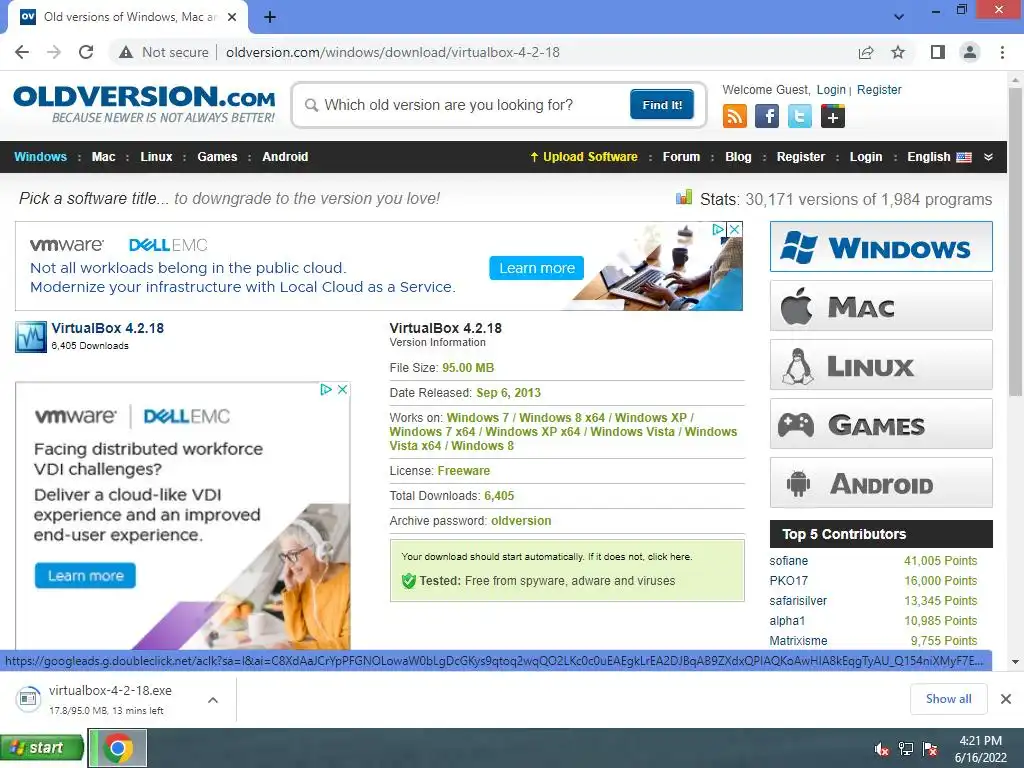Click Upload Software in navigation bar
Viewport: 1024px width, 768px height.
[583, 157]
